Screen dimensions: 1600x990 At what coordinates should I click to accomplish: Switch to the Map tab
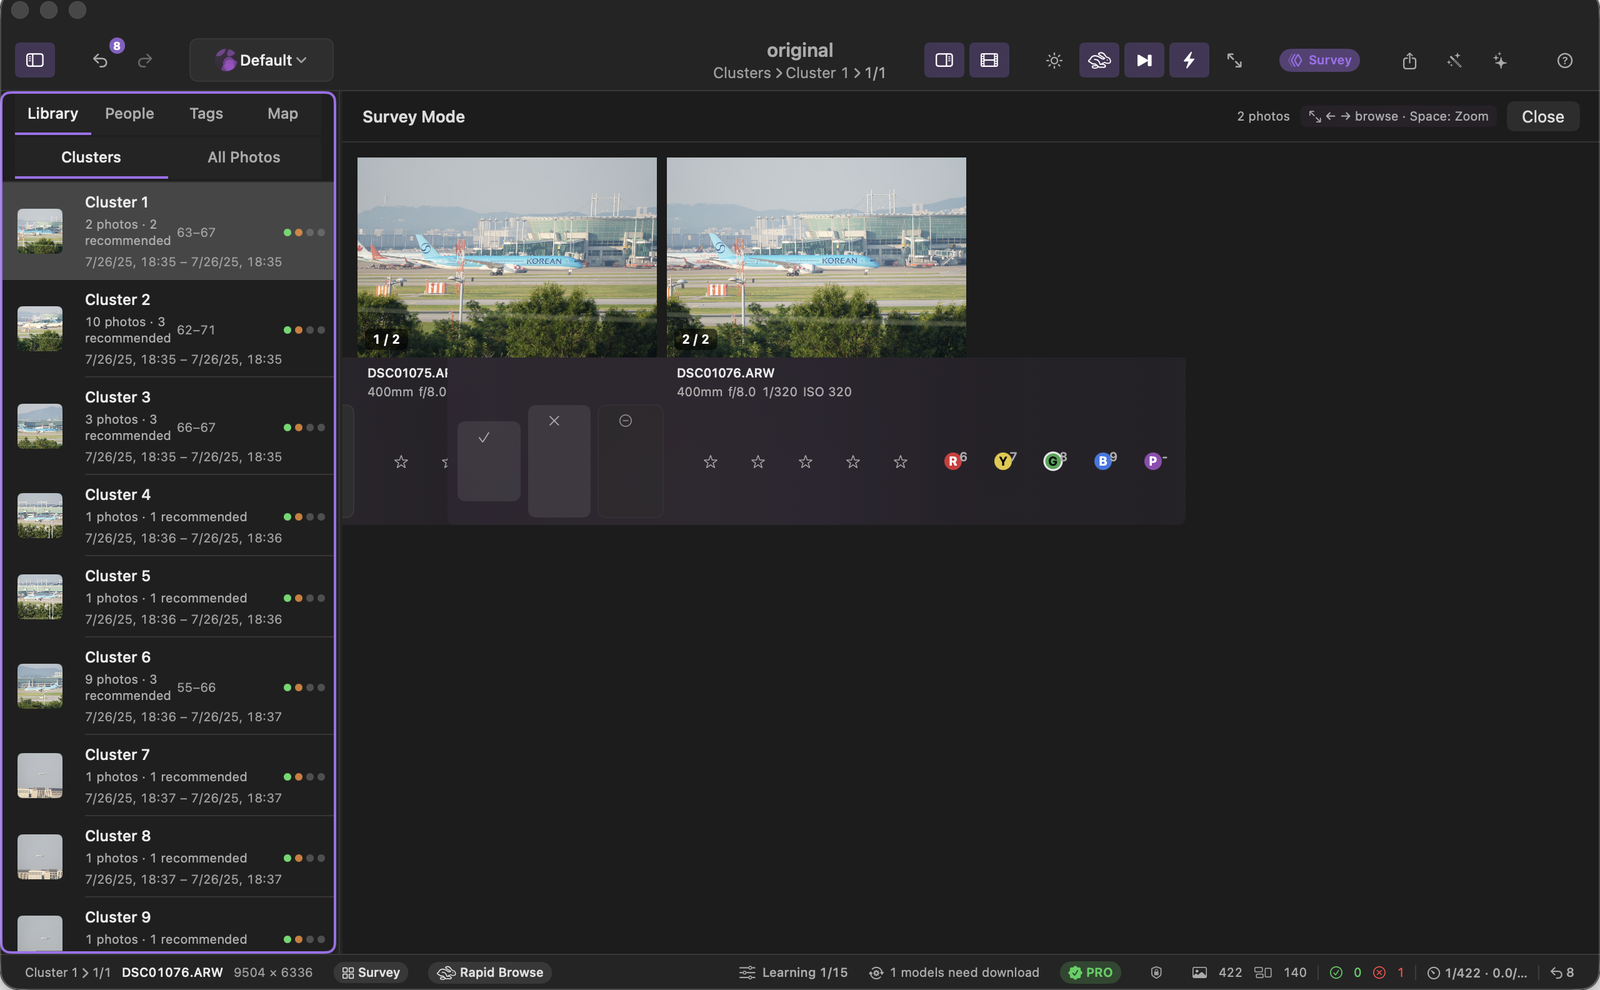click(283, 114)
